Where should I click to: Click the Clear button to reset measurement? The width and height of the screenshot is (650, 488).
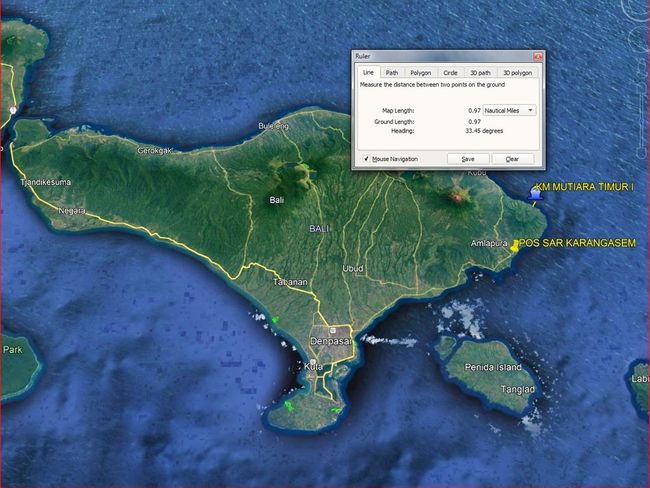(x=512, y=159)
